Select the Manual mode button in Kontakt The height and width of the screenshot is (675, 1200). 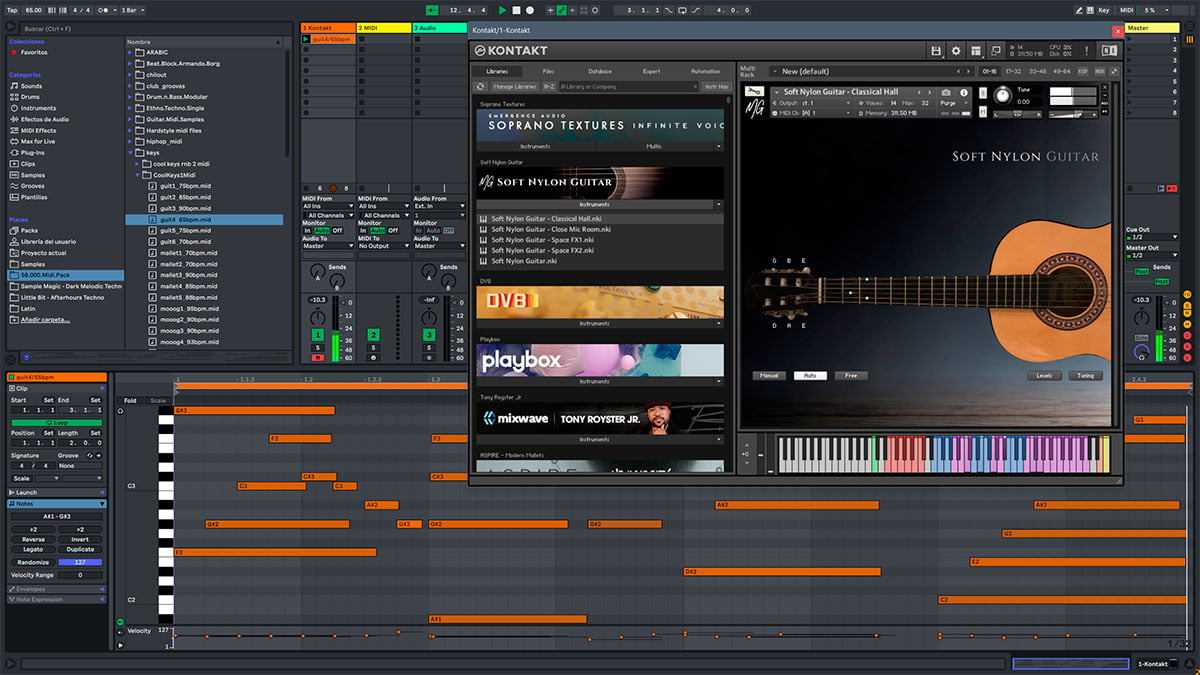tap(770, 376)
